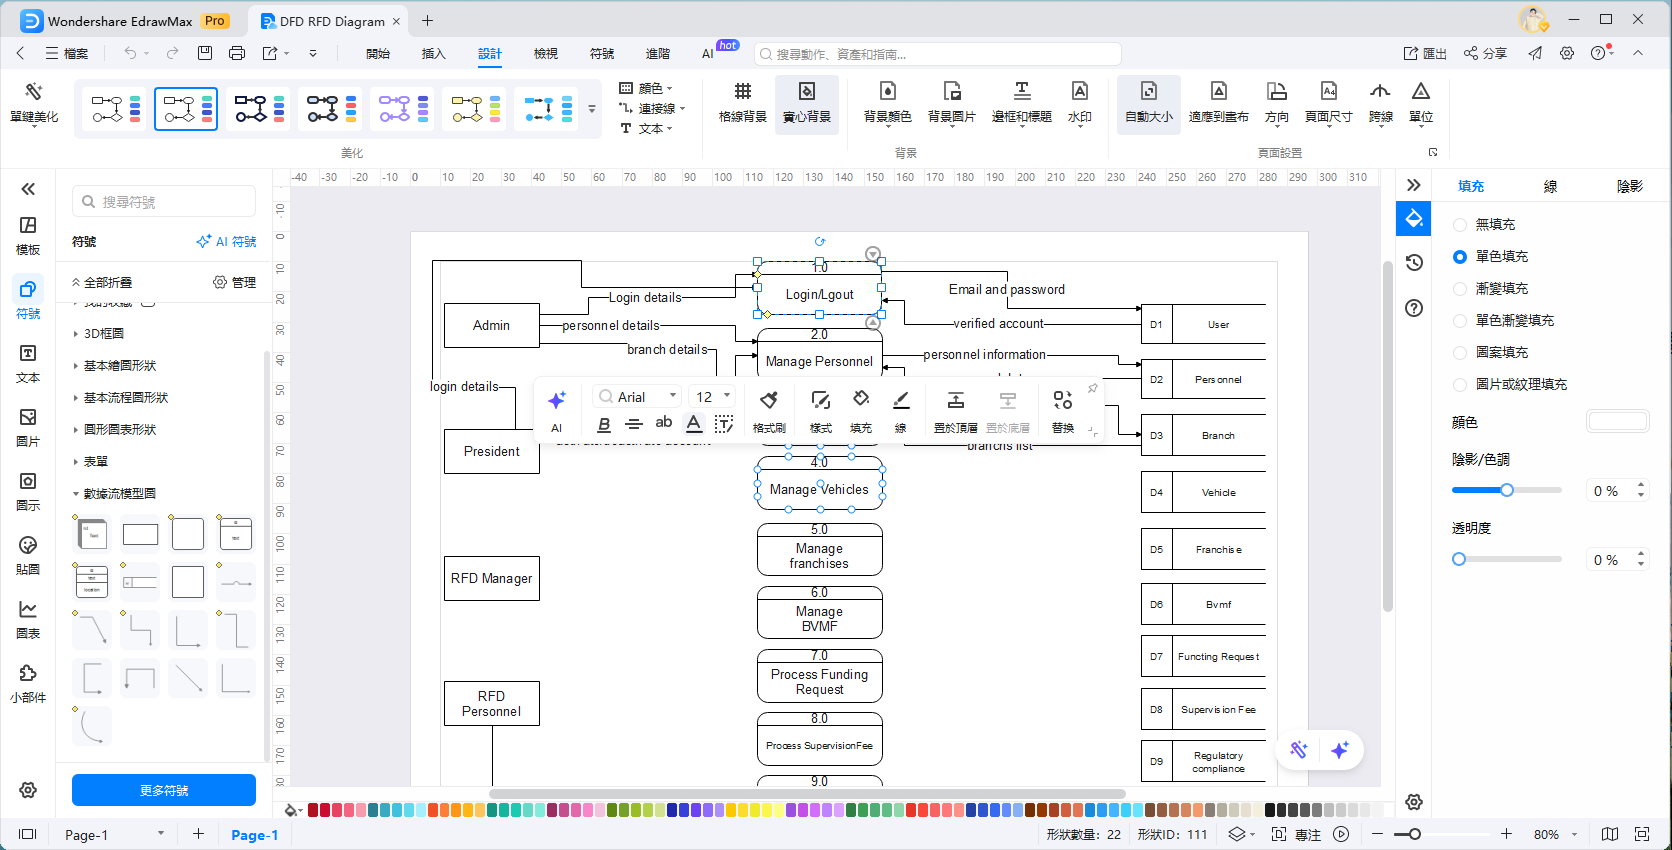Select the no fill (無填充) option
Screen dimensions: 1672x850
point(1460,225)
